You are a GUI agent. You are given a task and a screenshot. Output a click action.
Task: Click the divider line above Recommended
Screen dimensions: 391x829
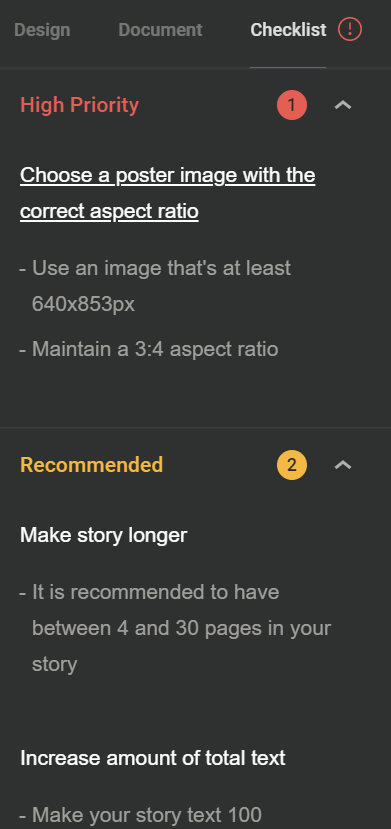[196, 427]
